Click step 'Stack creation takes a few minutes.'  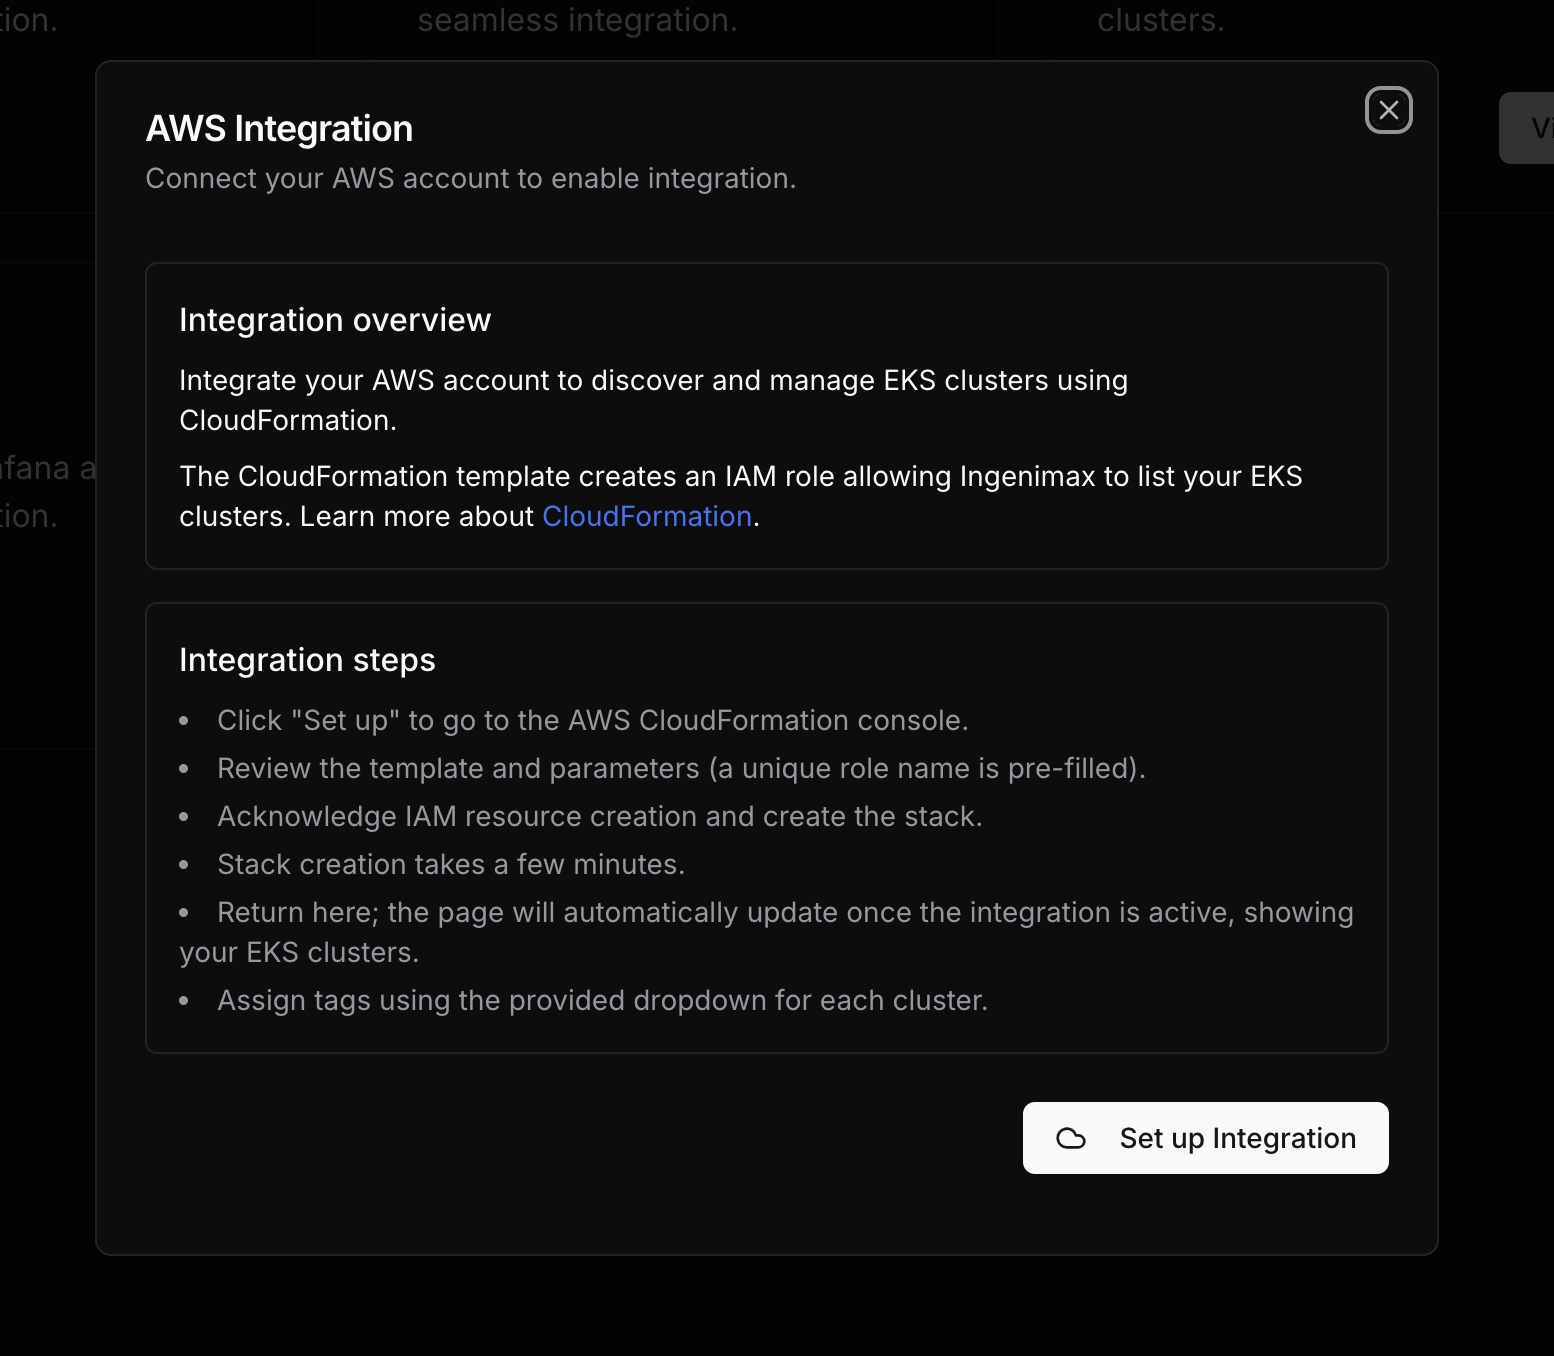451,864
